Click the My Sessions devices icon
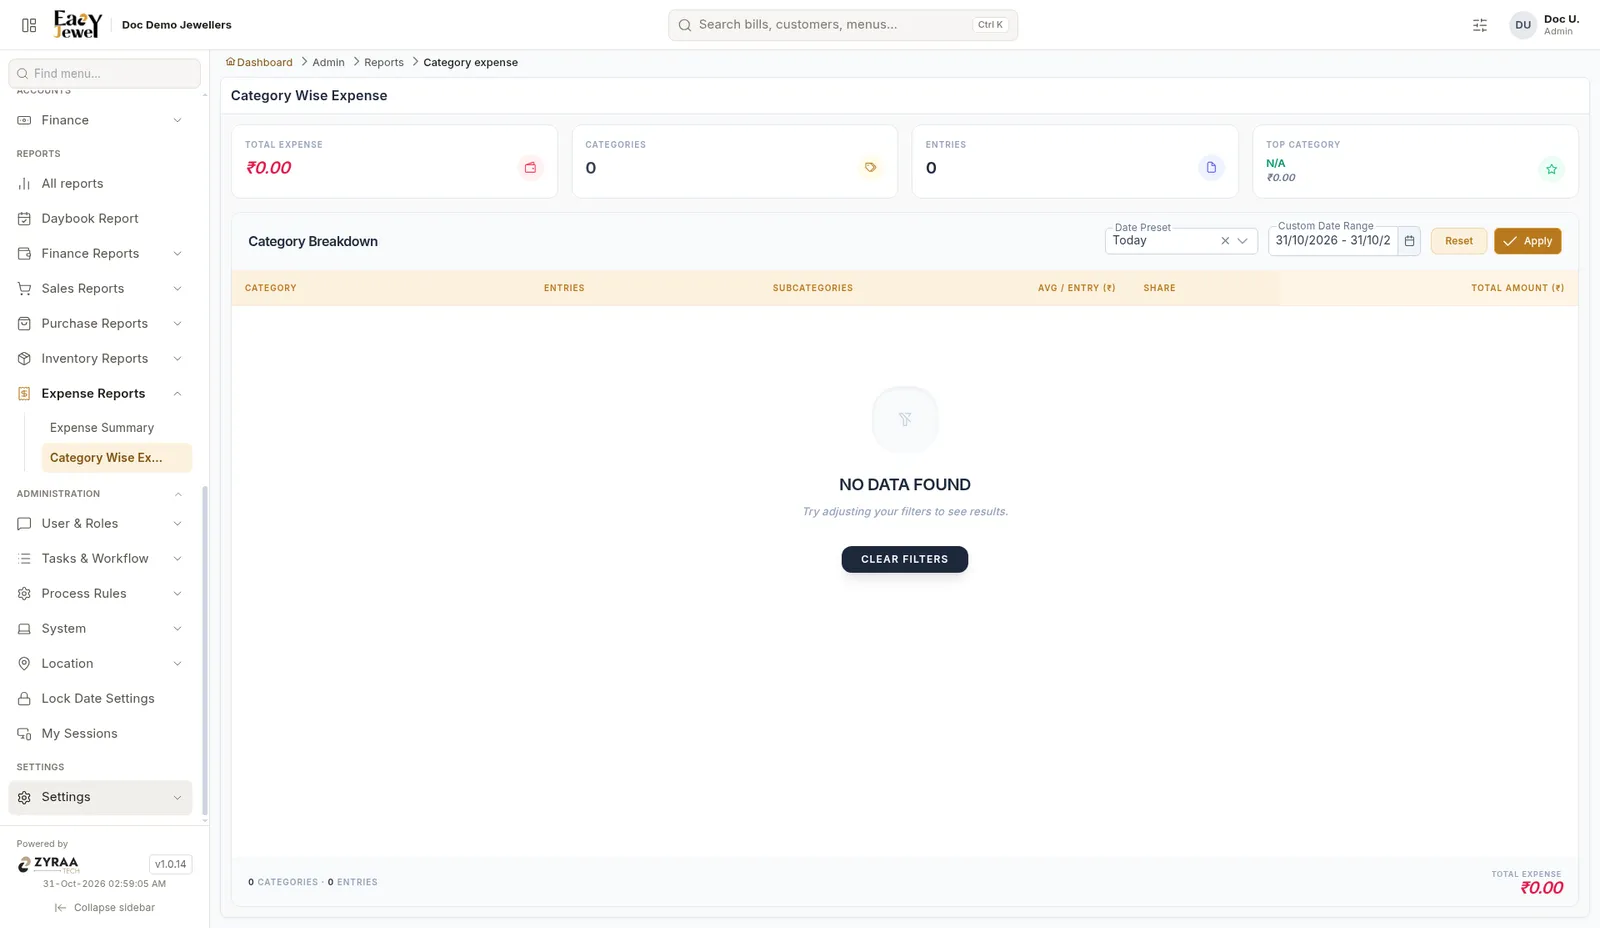This screenshot has height=928, width=1600. click(24, 734)
